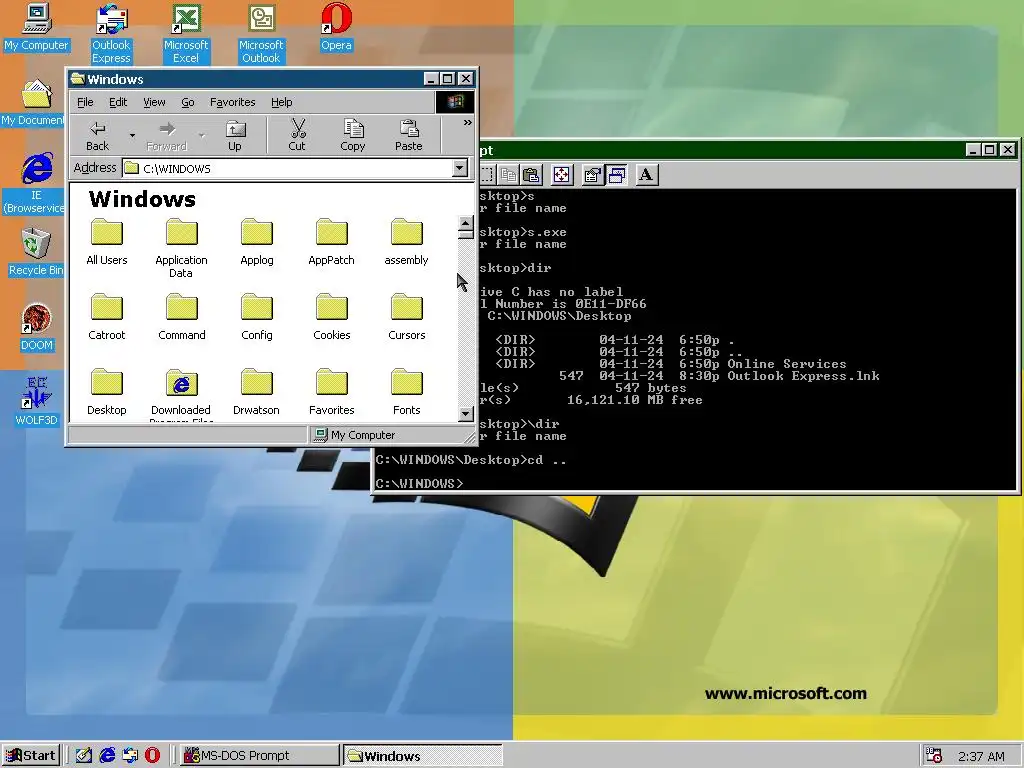
Task: Select the Fonts folder
Action: tap(406, 392)
